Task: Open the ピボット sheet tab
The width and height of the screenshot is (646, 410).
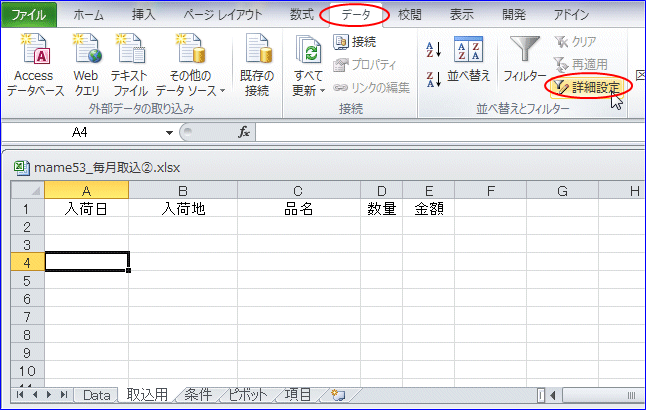Action: point(248,395)
